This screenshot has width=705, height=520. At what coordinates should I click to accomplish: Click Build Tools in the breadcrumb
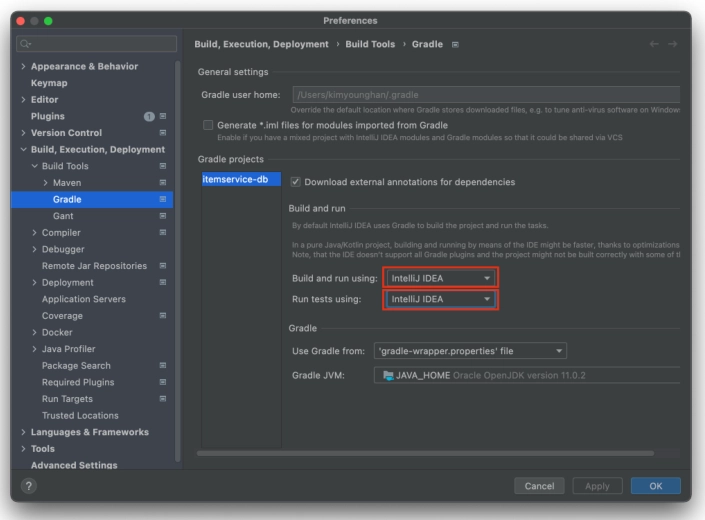click(370, 44)
